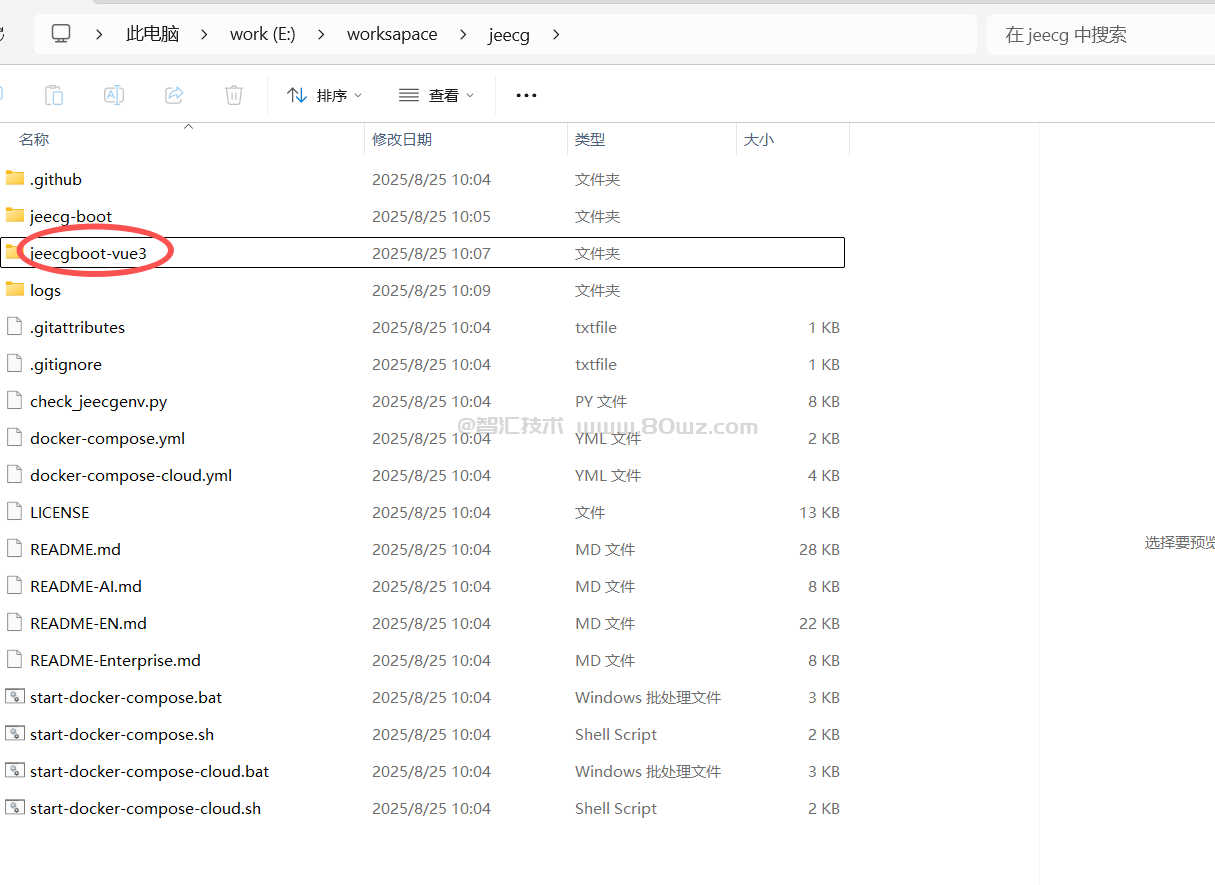Image resolution: width=1215 pixels, height=885 pixels.
Task: Navigate to worksapace breadcrumb
Action: point(392,34)
